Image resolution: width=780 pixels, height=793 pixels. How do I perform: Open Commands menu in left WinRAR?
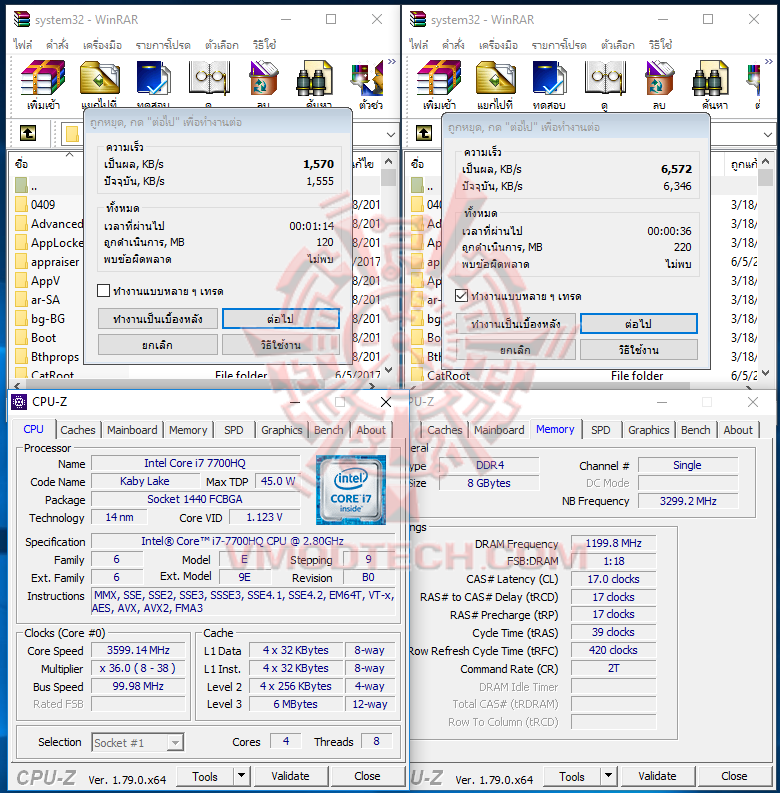(57, 45)
